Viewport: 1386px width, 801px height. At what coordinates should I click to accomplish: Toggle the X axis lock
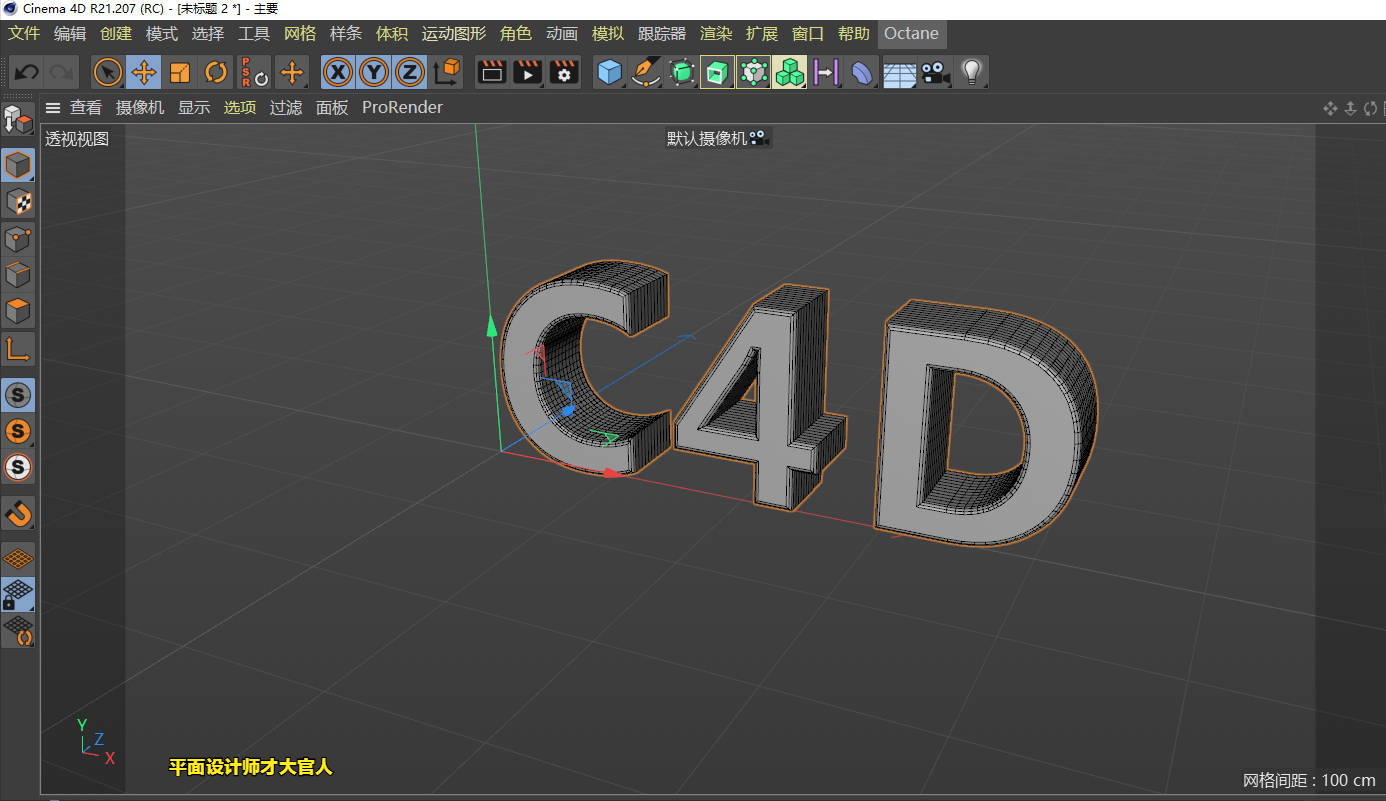coord(339,72)
